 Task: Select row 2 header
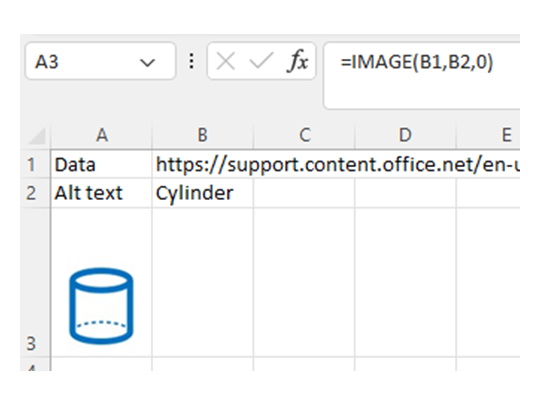point(35,193)
